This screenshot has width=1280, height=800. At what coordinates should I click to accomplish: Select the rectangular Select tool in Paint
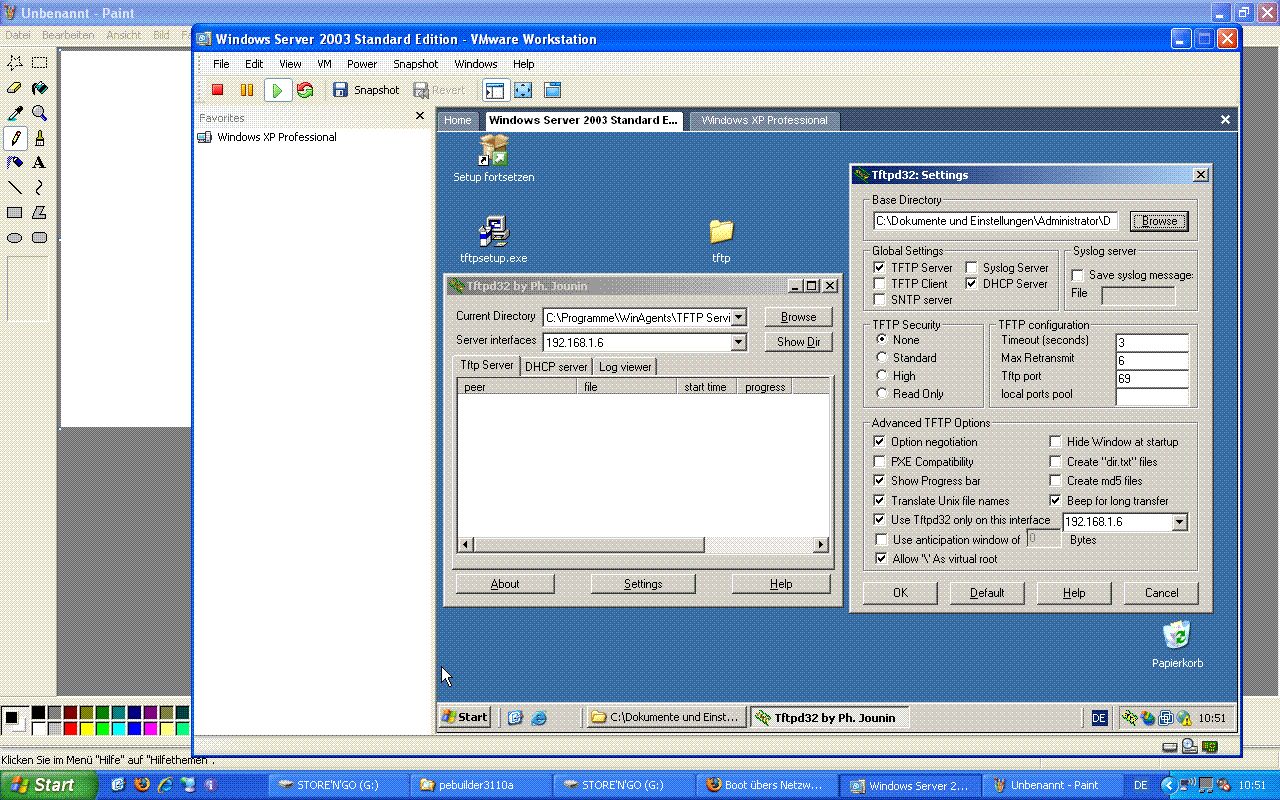point(40,63)
